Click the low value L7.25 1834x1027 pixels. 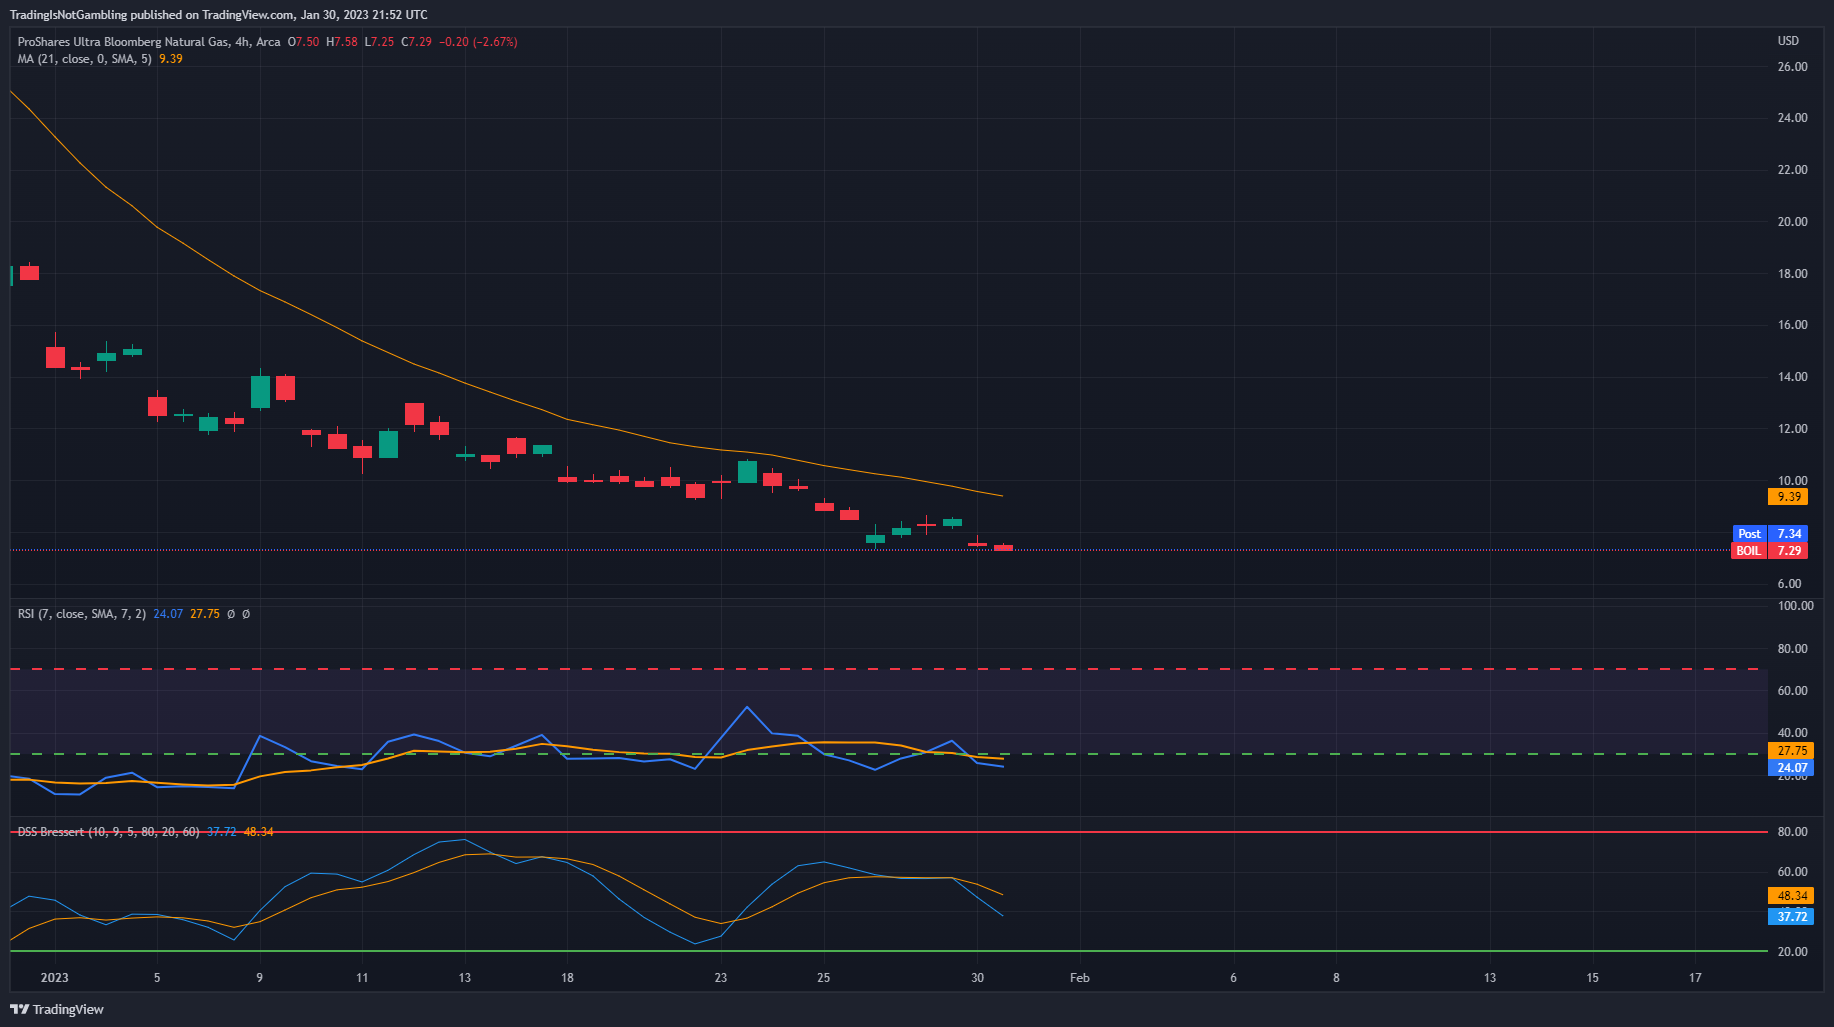pos(379,42)
